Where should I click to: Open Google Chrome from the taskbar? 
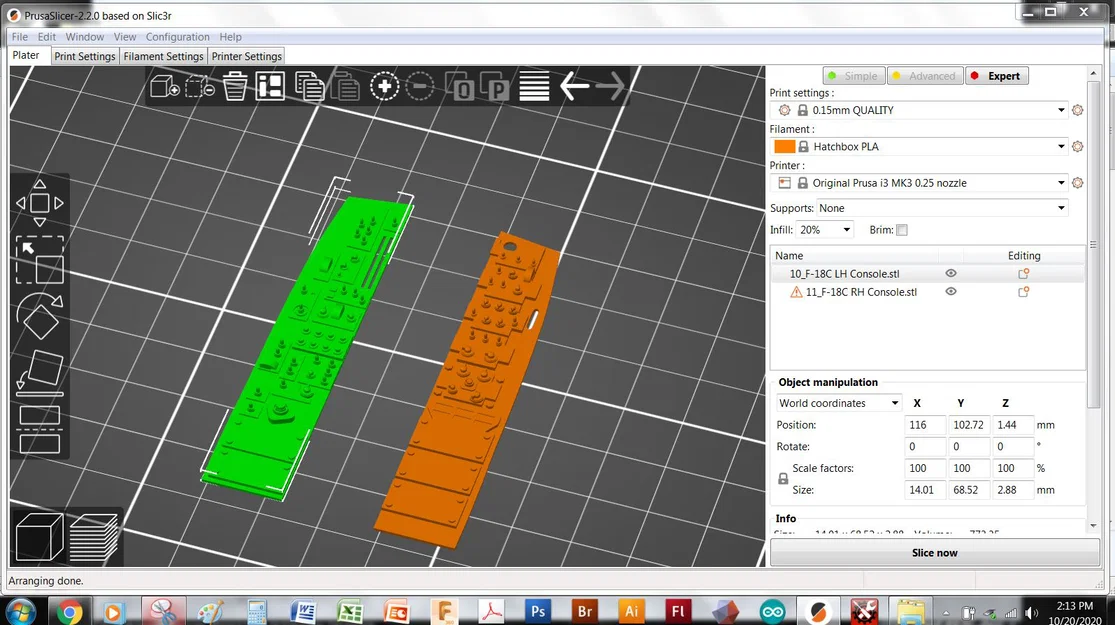[x=69, y=611]
